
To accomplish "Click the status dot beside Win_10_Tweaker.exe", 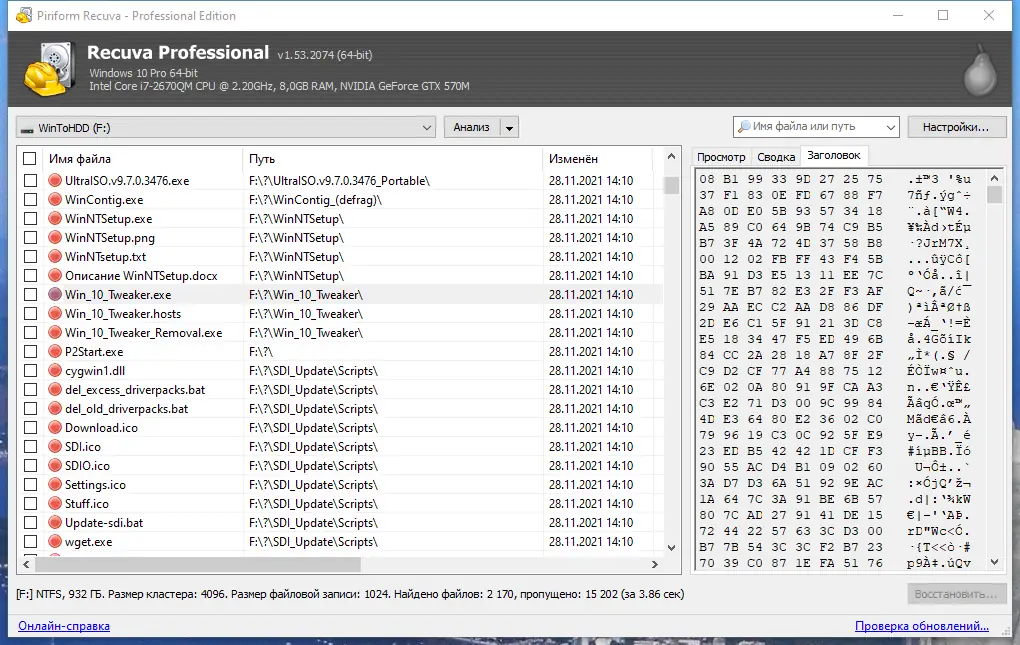I will (x=55, y=295).
